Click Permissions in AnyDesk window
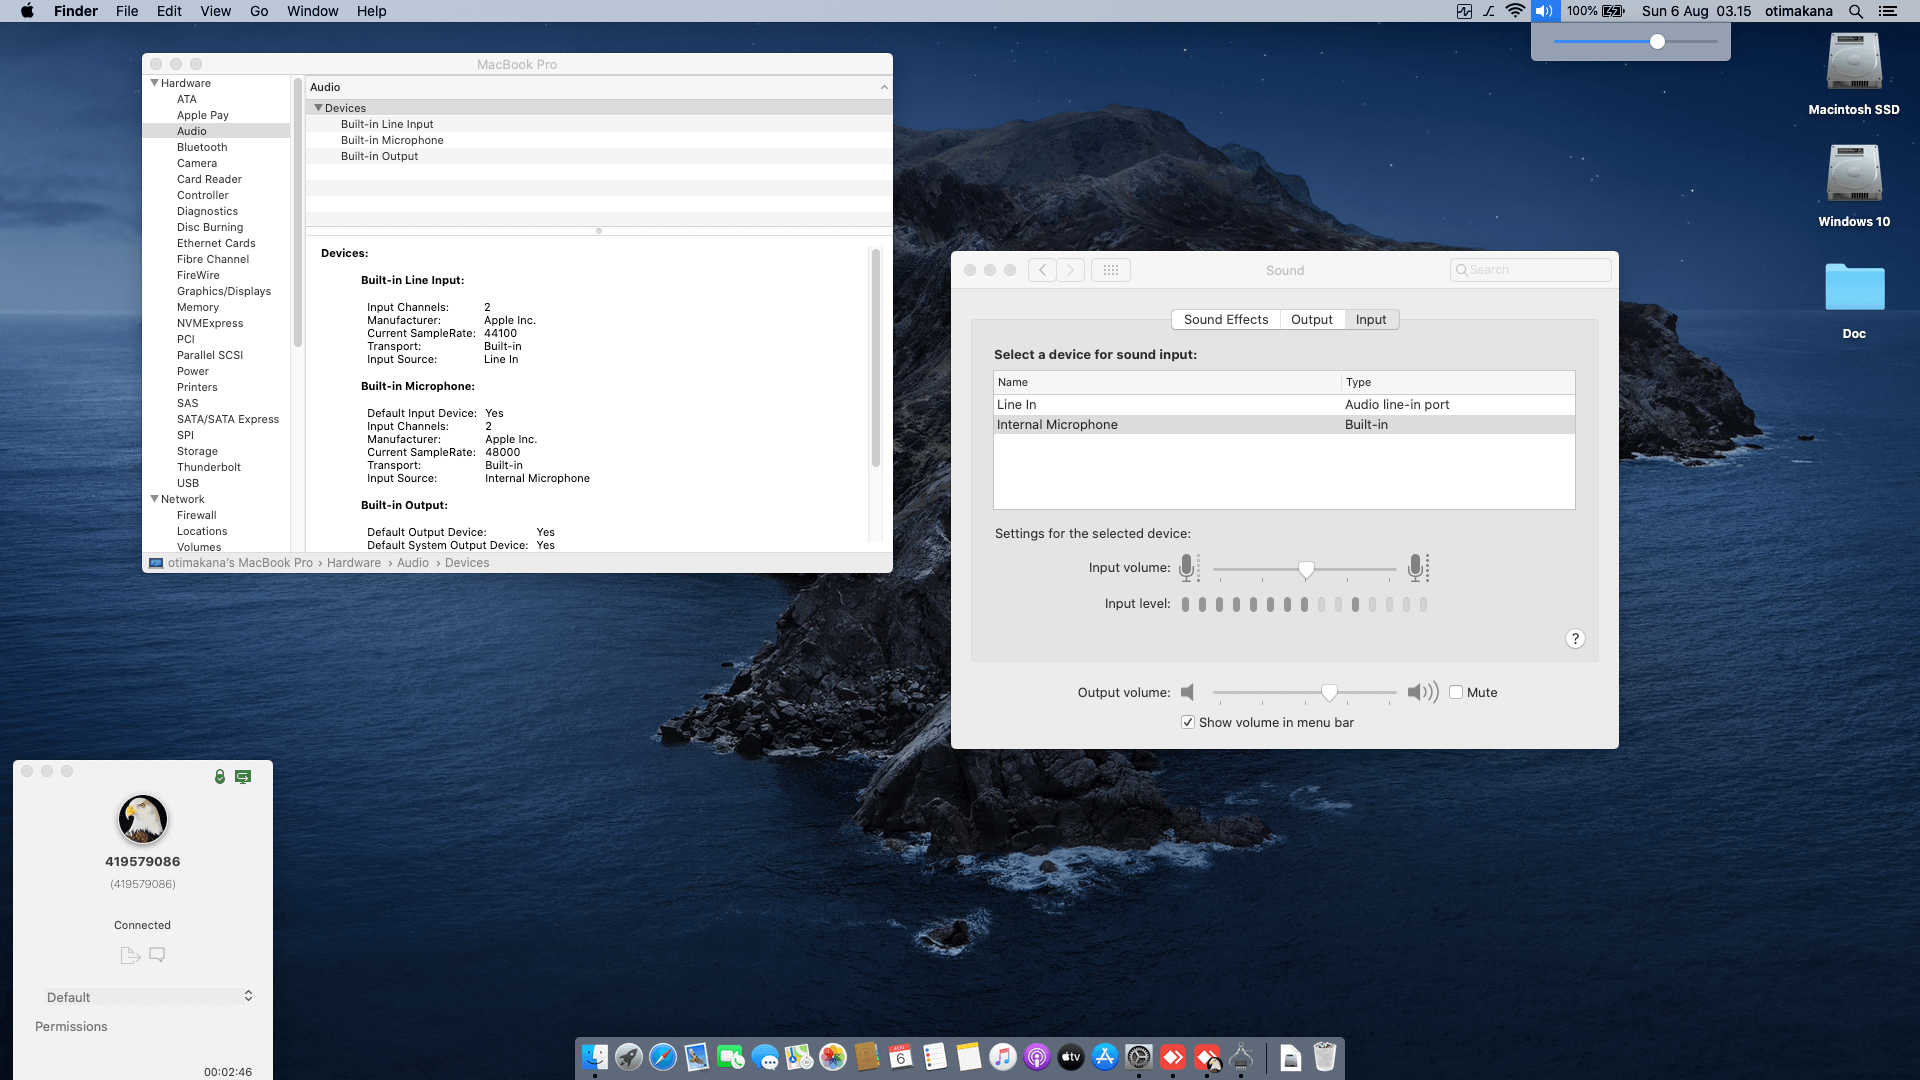 tap(71, 1027)
